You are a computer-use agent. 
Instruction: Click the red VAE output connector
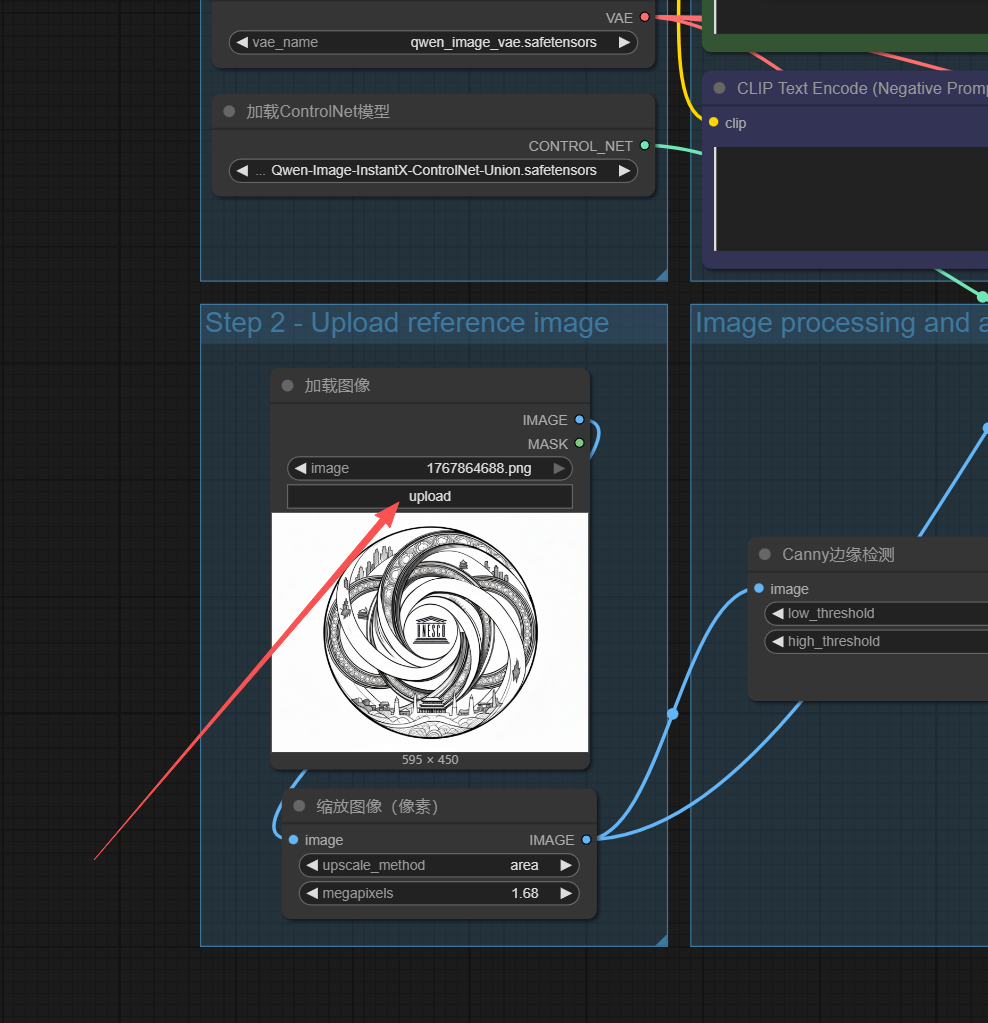(645, 17)
